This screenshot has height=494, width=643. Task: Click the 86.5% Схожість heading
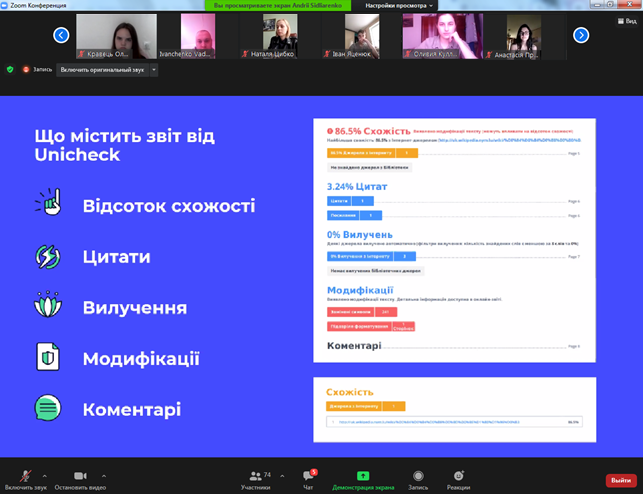(x=372, y=131)
